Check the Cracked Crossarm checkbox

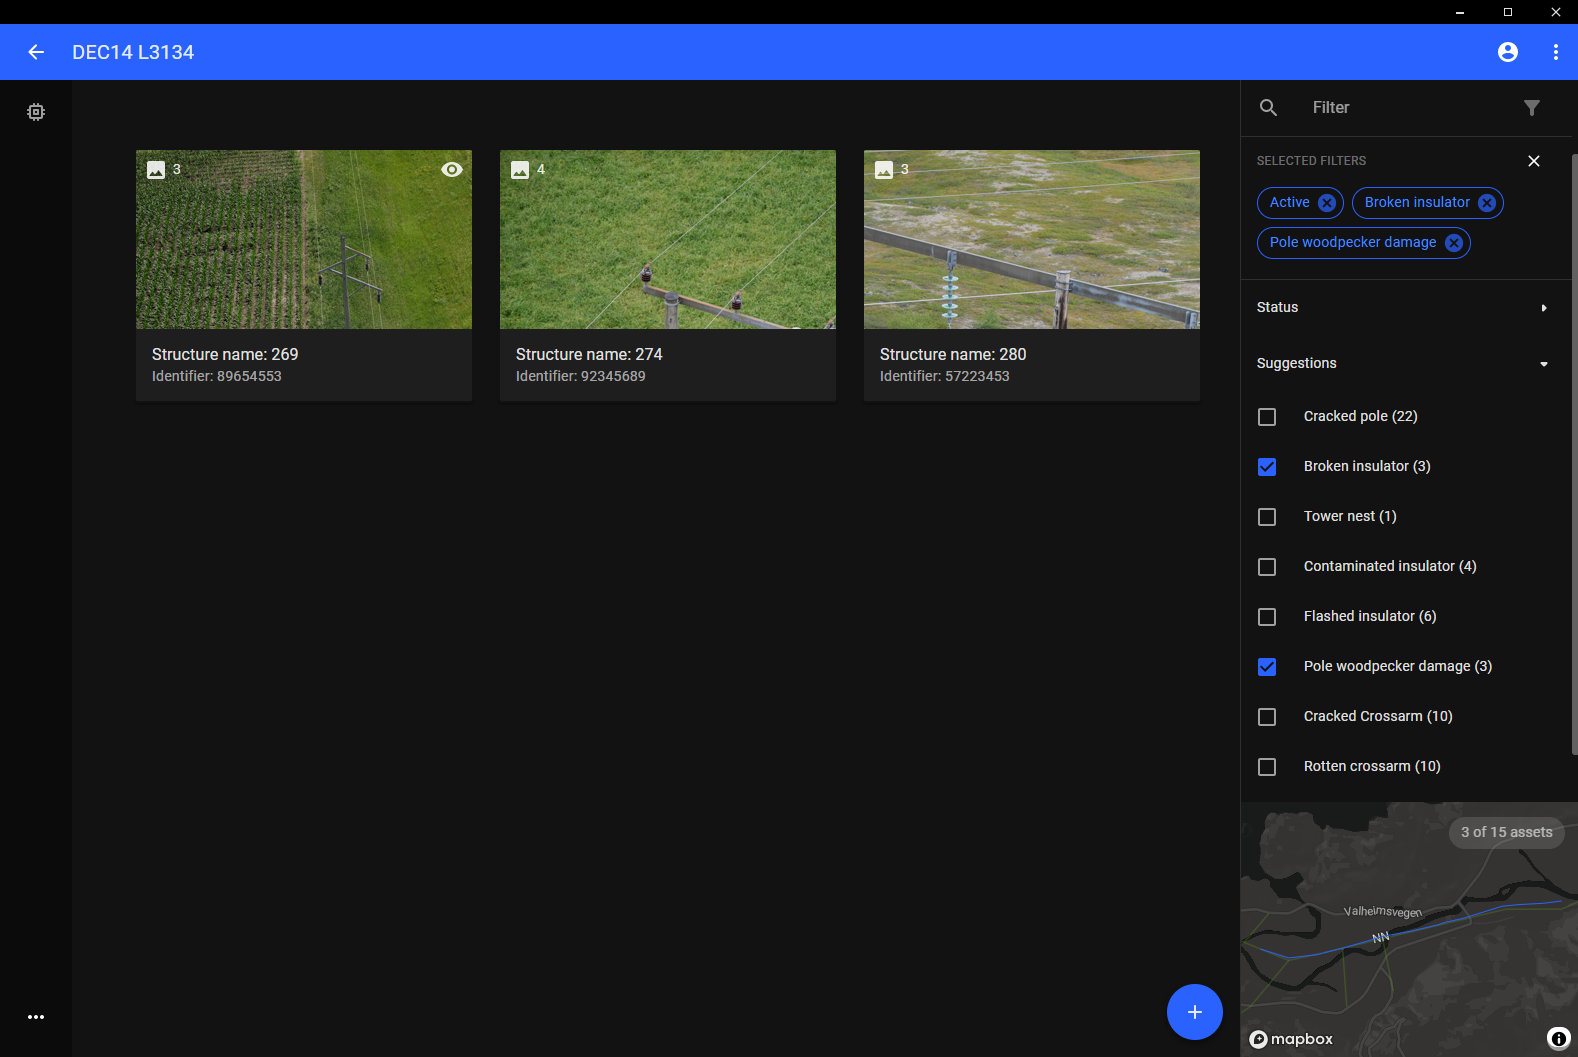tap(1267, 717)
